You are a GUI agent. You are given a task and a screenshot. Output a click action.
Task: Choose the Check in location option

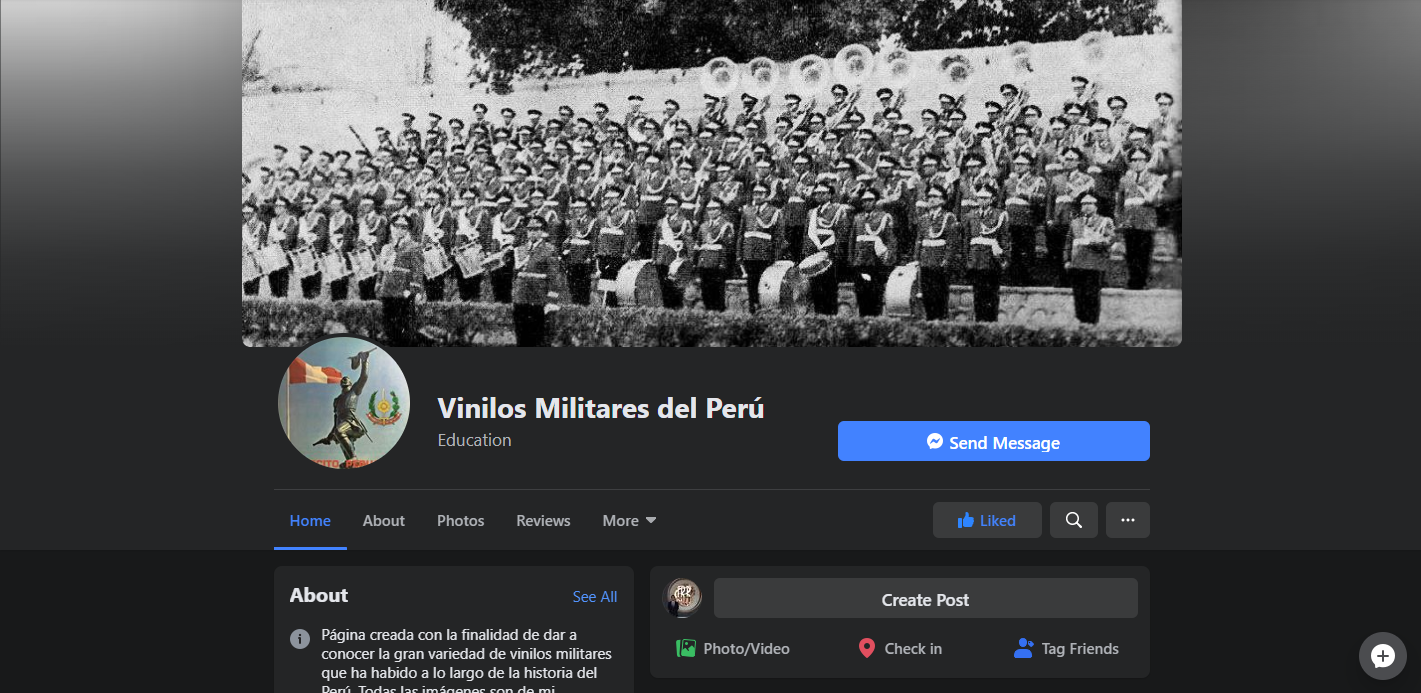point(900,648)
